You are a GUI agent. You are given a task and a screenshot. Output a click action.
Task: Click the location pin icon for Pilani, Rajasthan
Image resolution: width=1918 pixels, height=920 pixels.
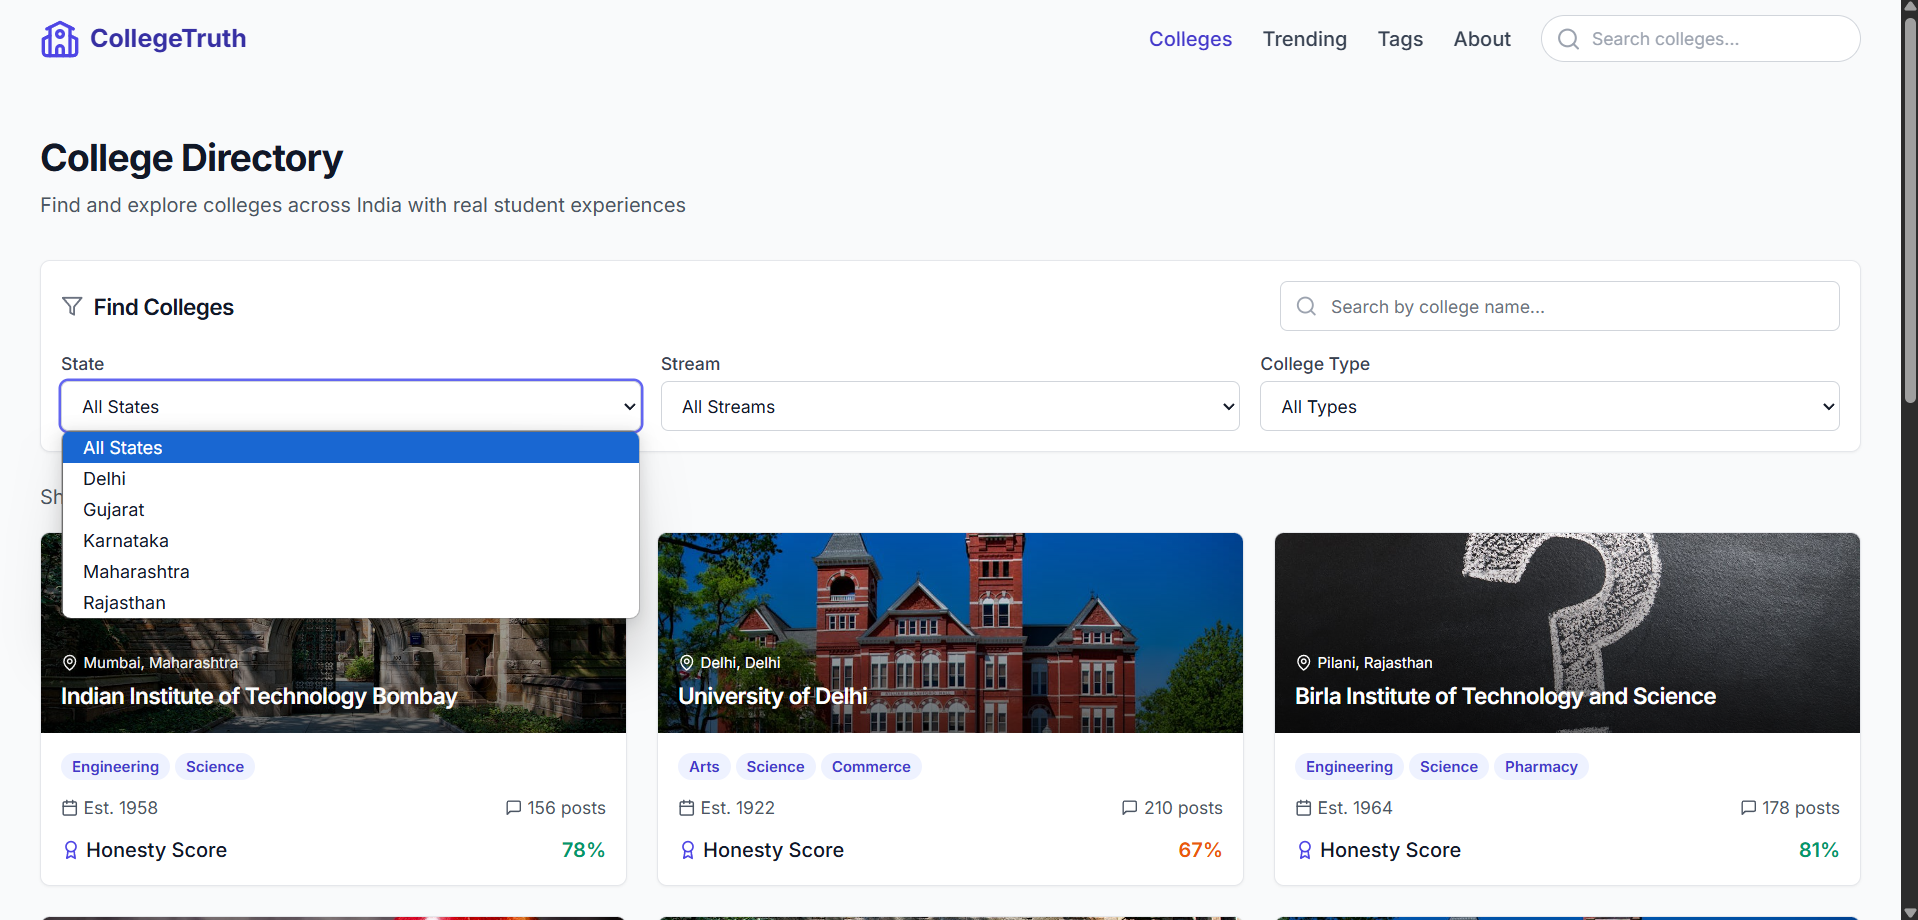pos(1304,663)
